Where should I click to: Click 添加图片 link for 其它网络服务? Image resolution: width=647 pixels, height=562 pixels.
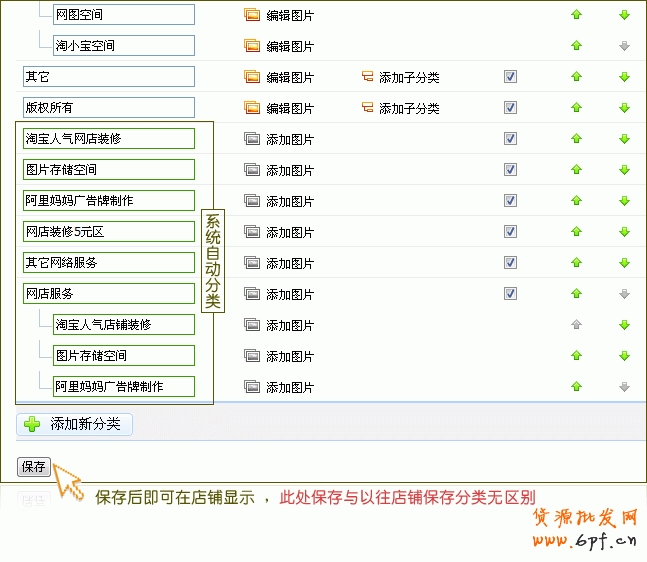(x=289, y=263)
